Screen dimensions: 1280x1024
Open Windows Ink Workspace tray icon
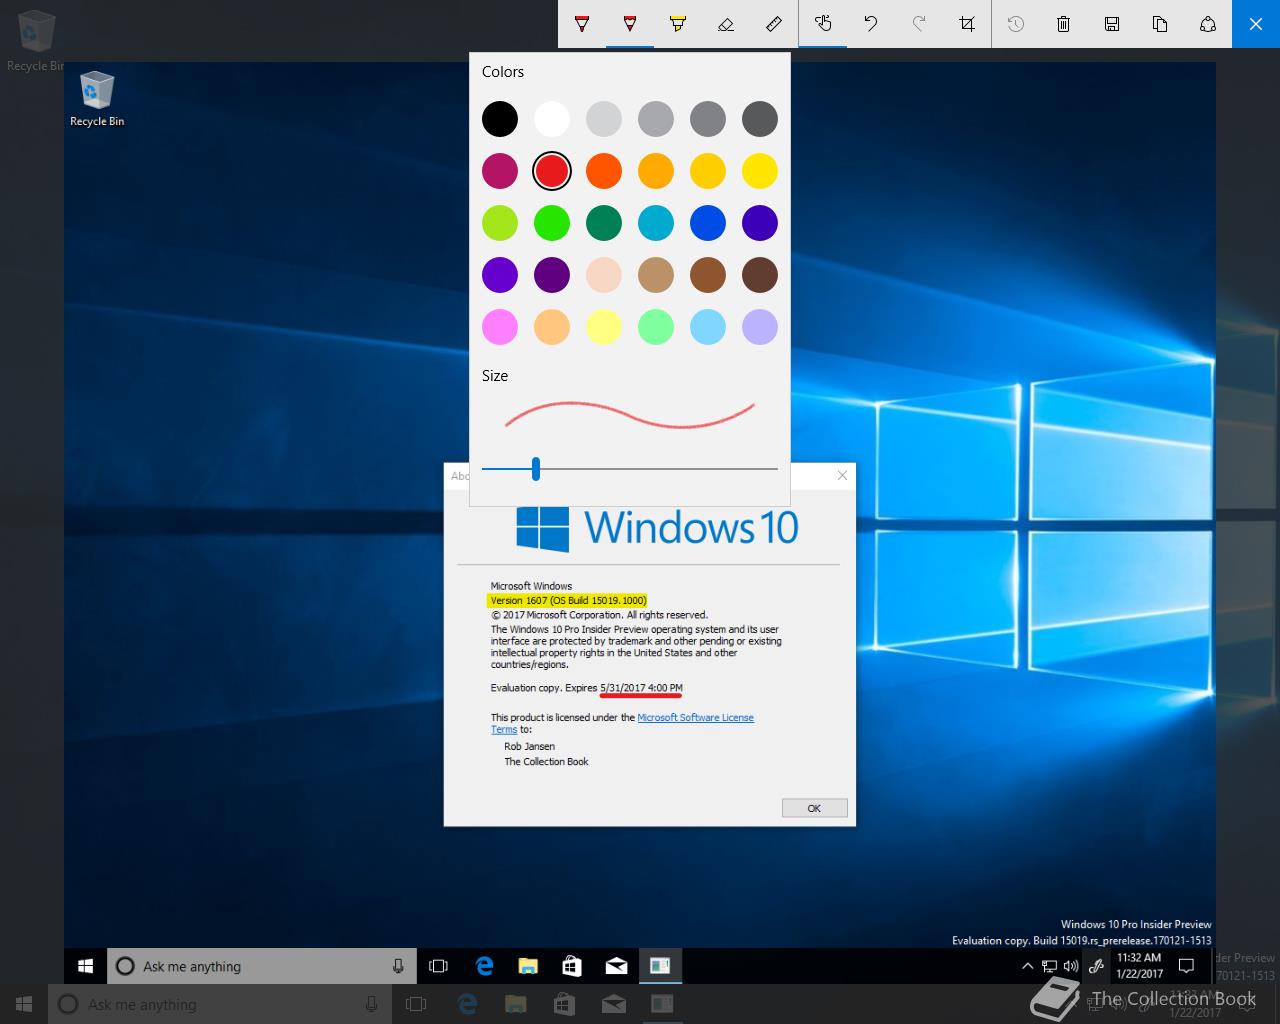point(1097,966)
